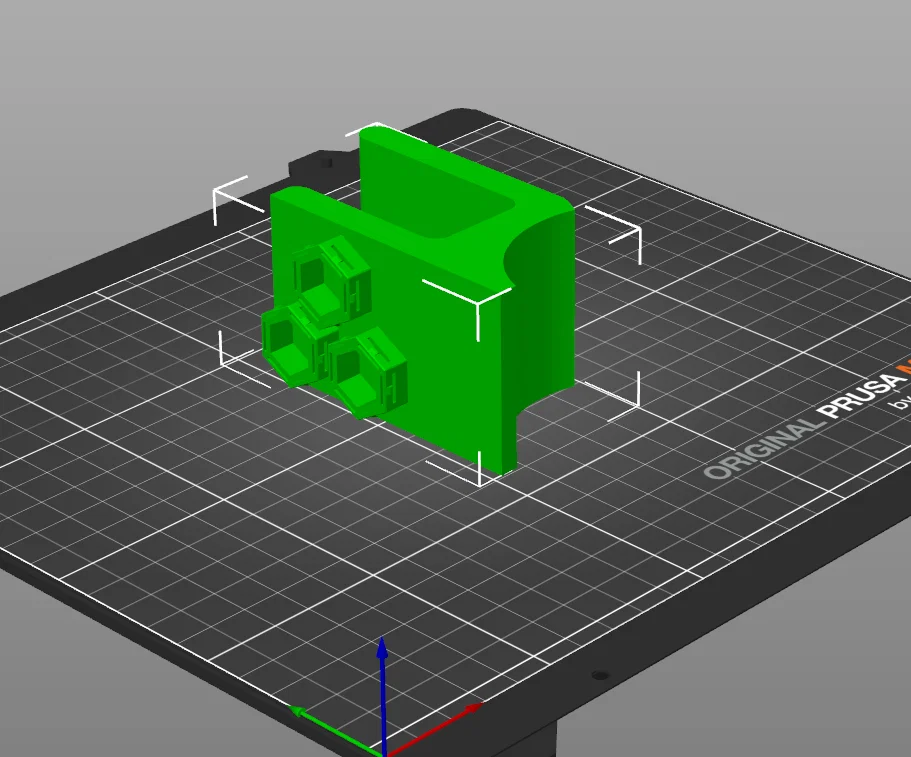This screenshot has width=911, height=757.
Task: Click the ORIGINAL PRUSA text on bed
Action: (804, 421)
